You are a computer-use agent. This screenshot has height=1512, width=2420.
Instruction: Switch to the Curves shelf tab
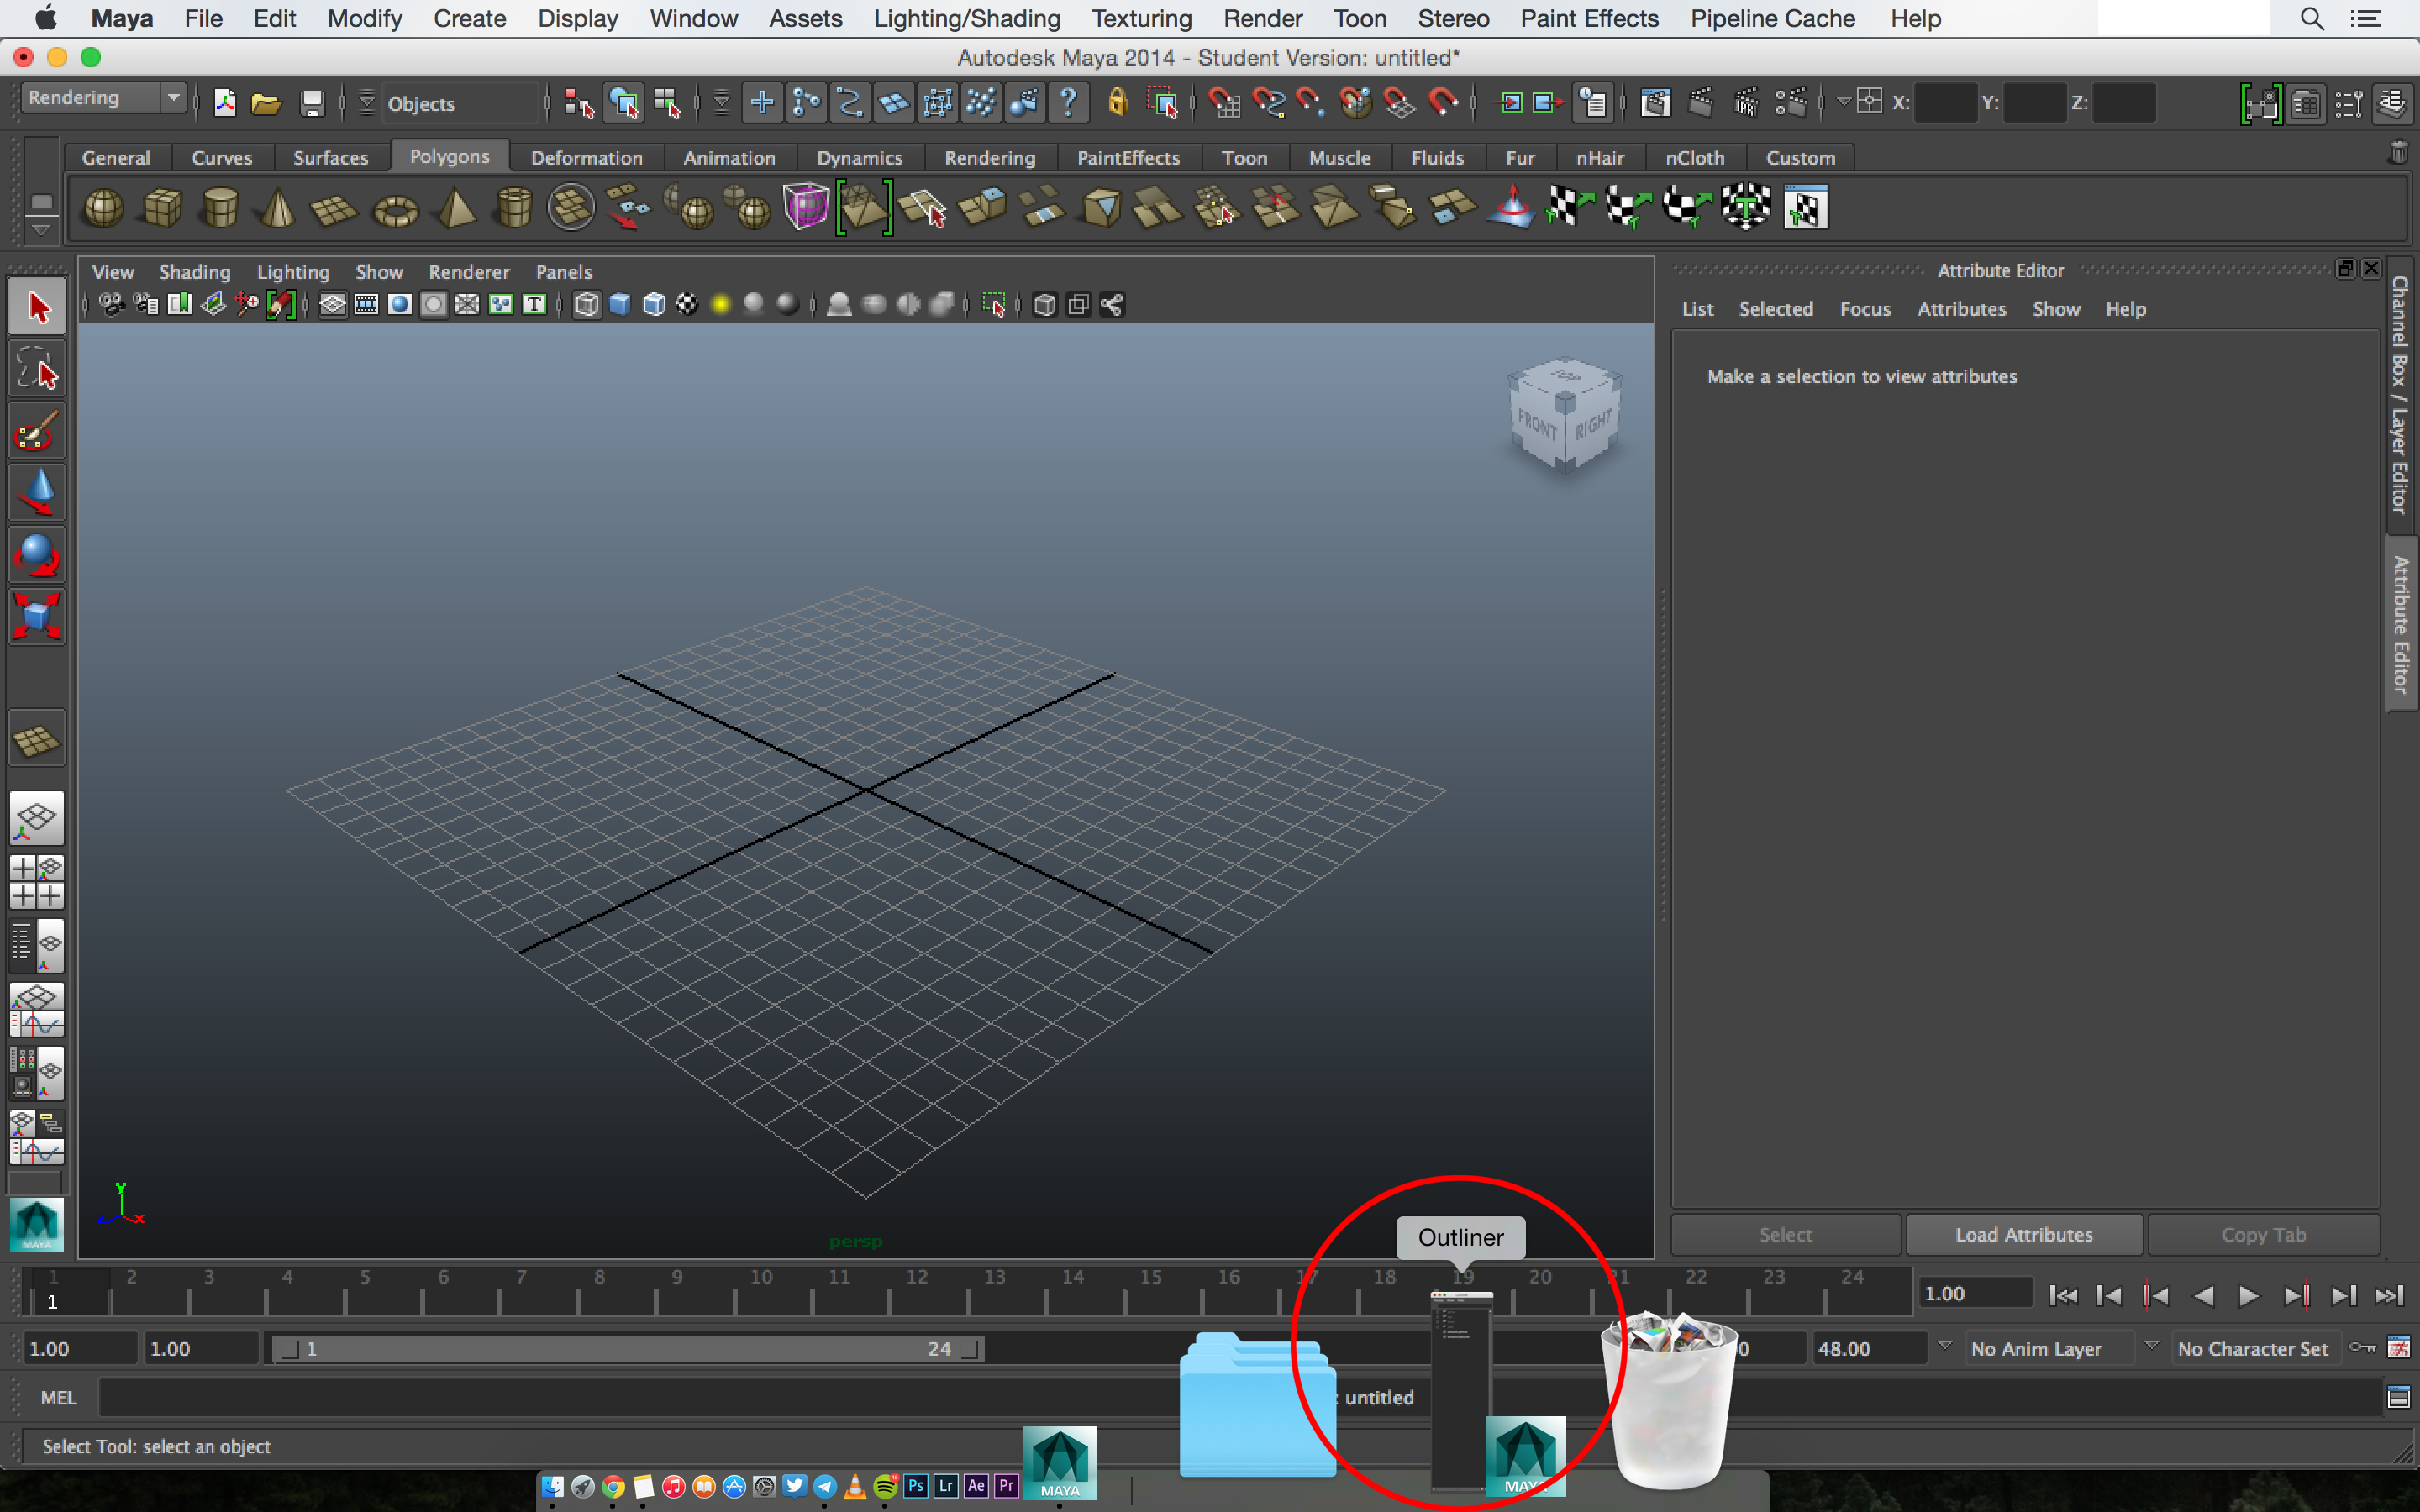point(222,158)
